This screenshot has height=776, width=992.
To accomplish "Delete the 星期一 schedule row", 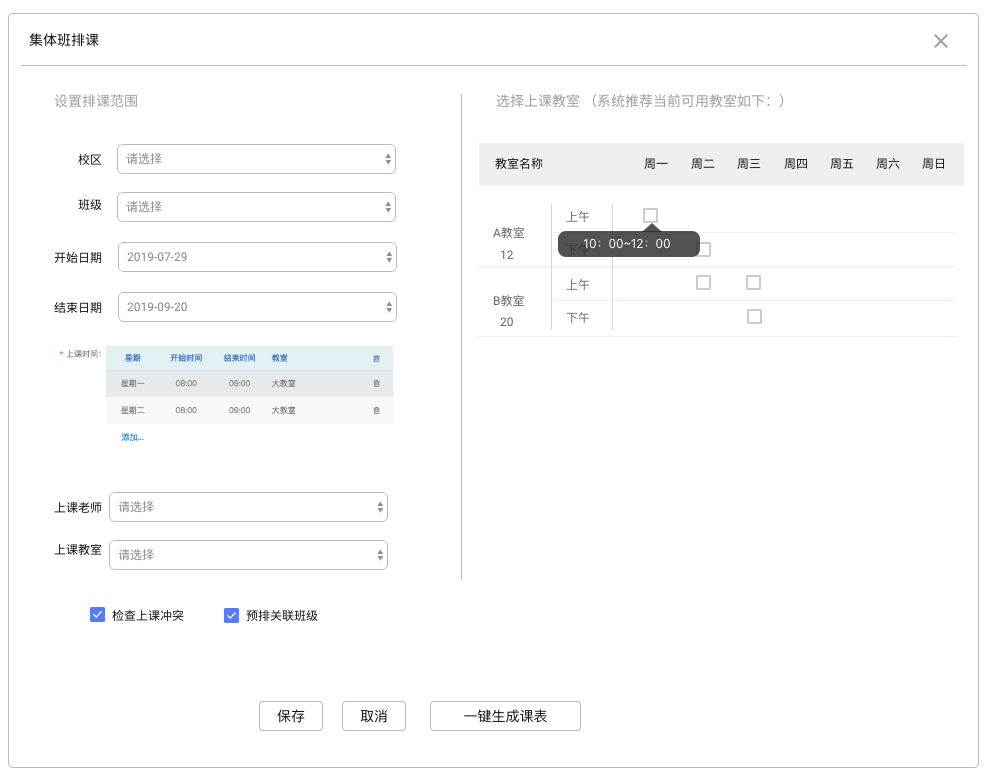I will click(376, 383).
